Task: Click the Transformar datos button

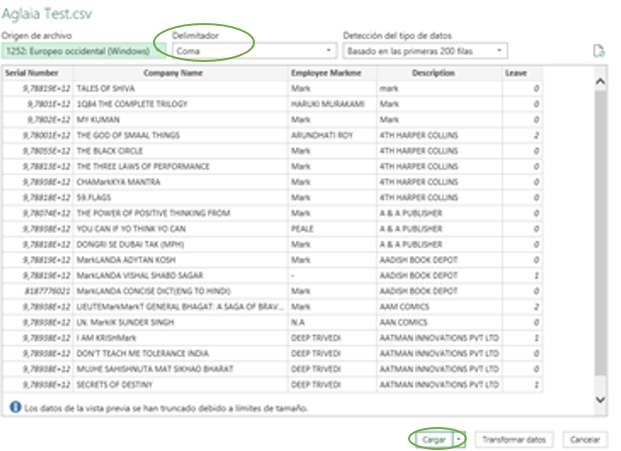Action: coord(513,438)
